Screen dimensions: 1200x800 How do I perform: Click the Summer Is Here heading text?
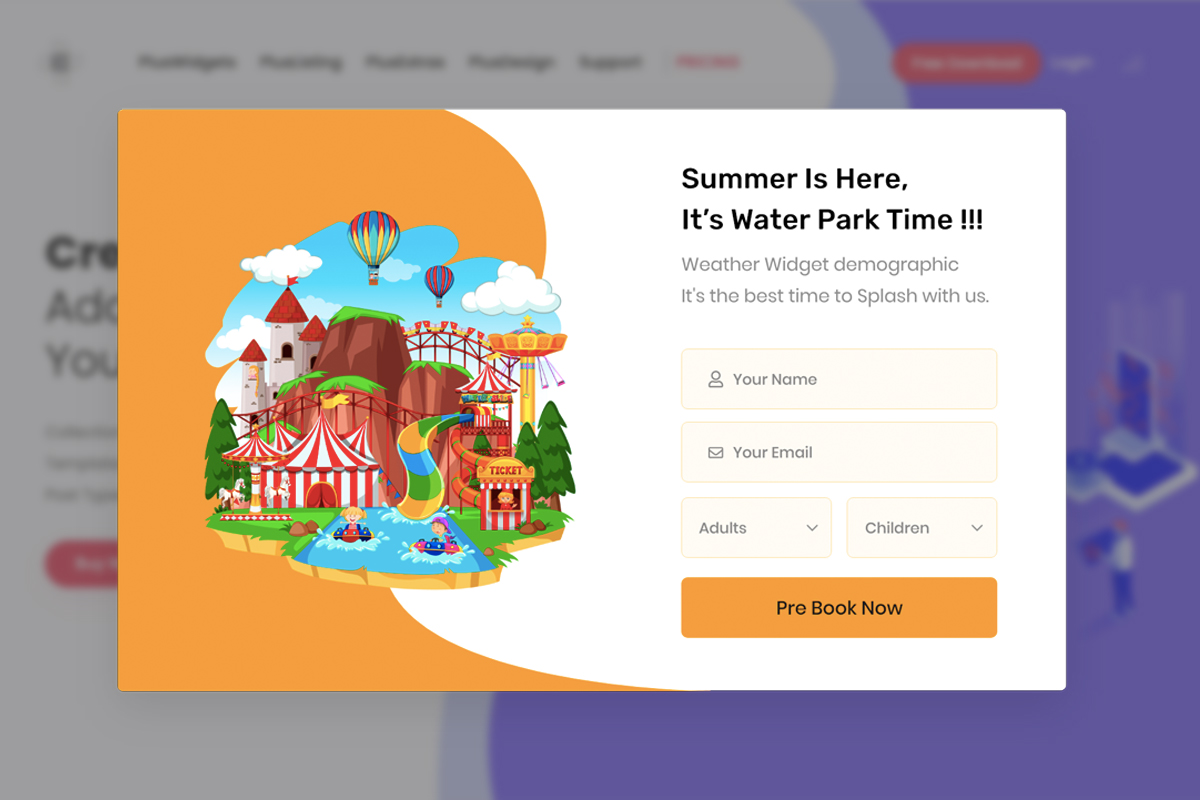[795, 179]
